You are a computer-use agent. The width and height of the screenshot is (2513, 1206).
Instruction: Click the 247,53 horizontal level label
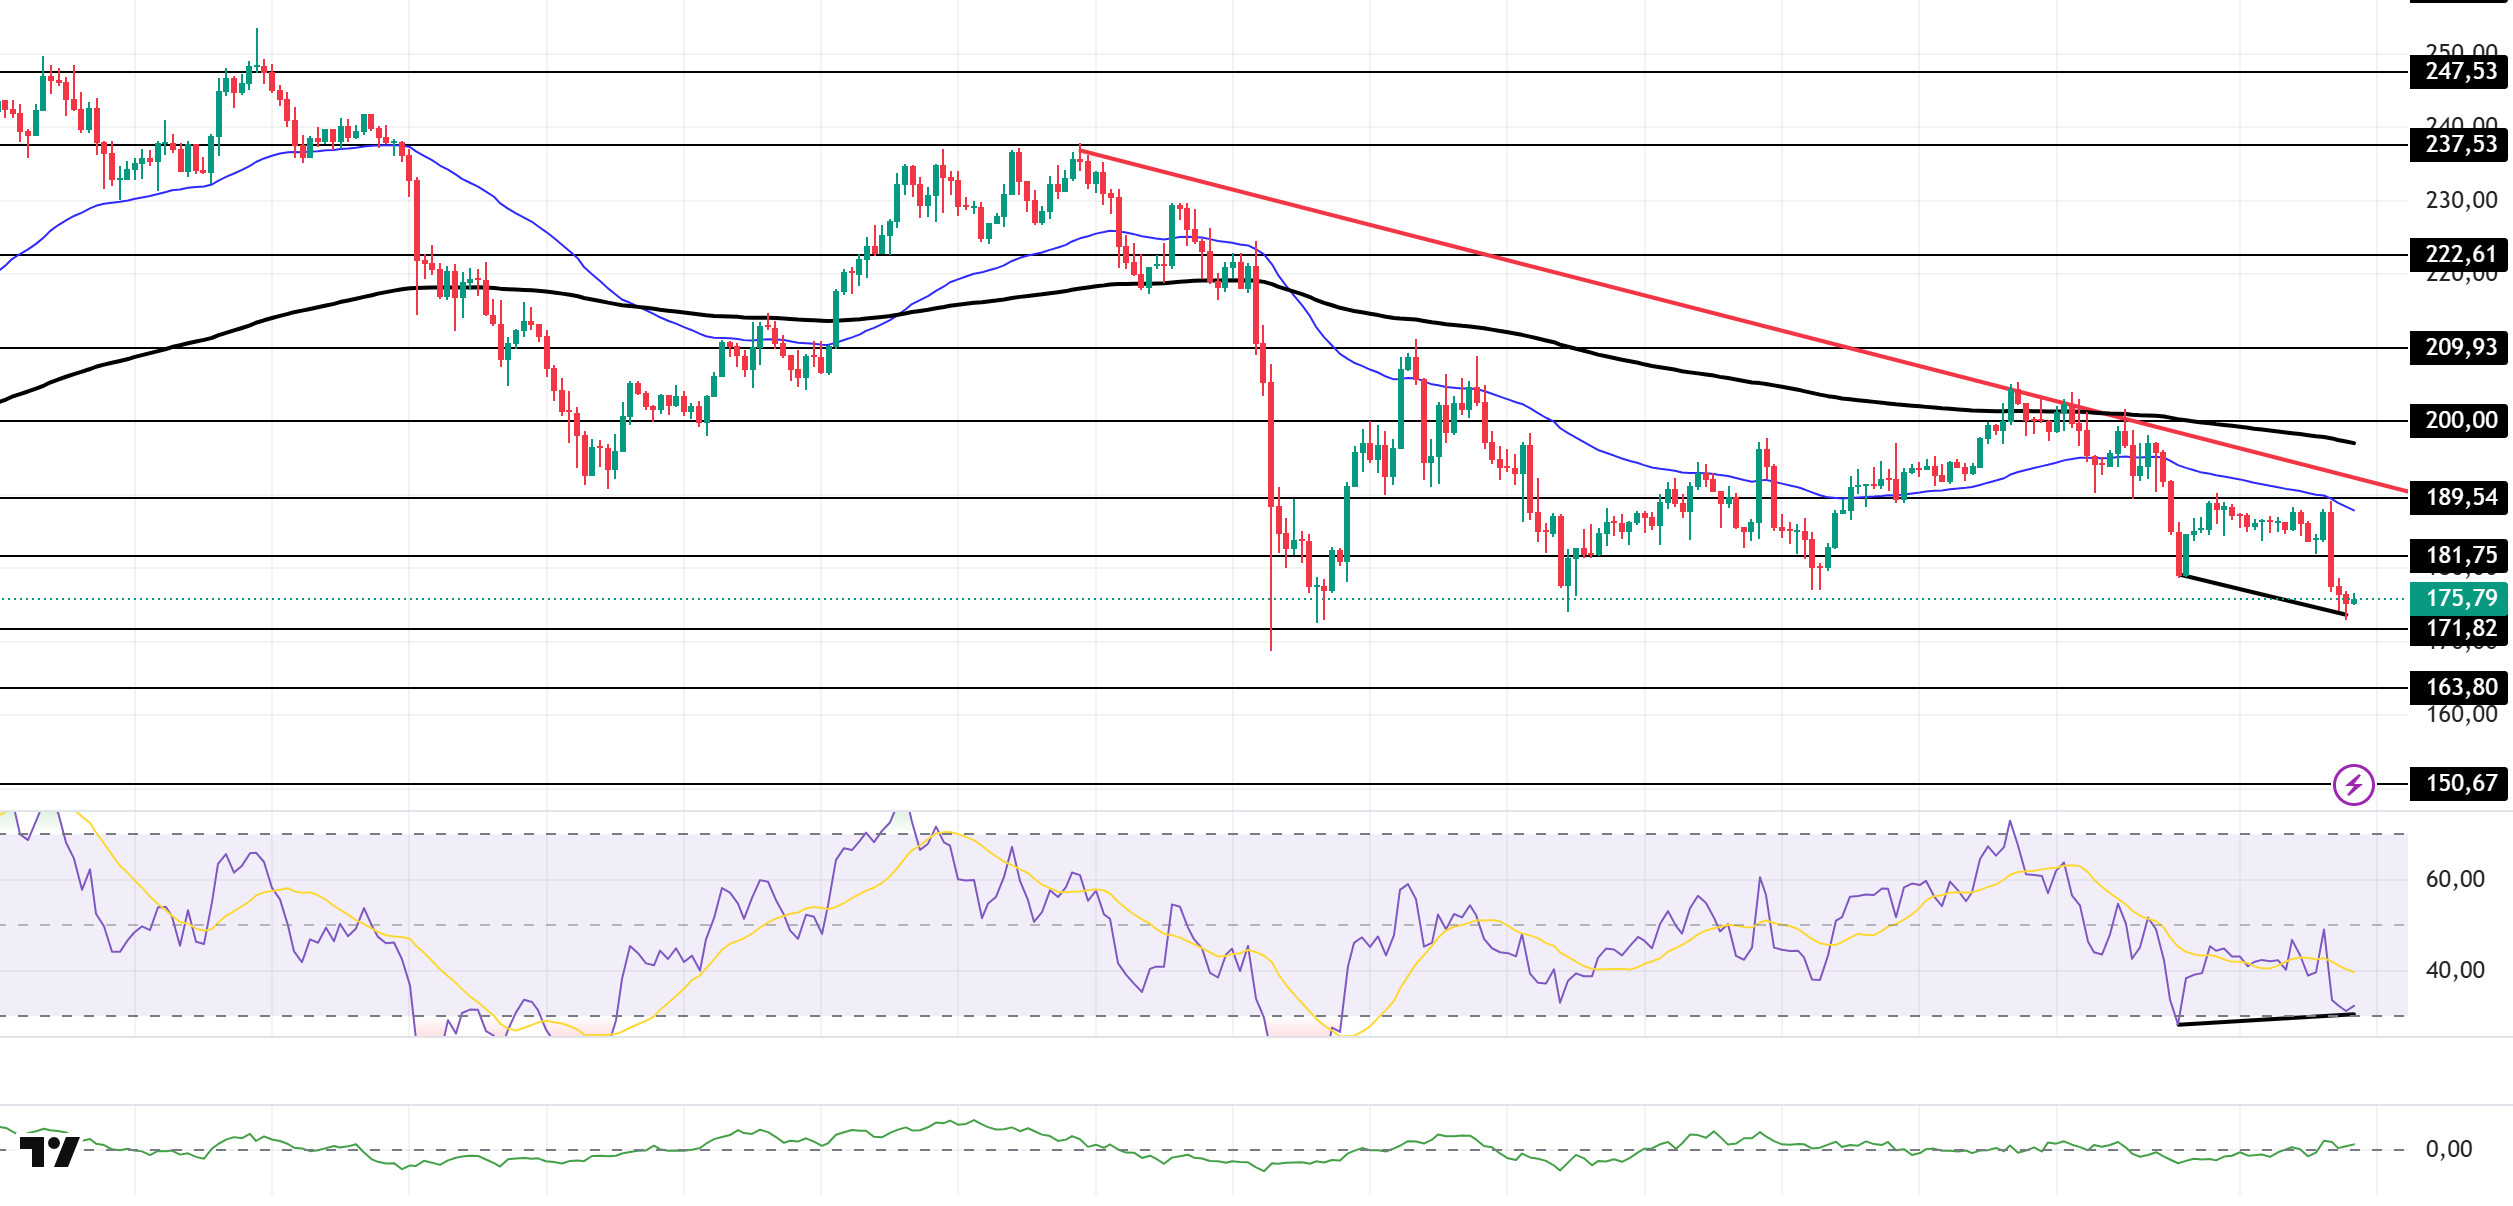point(2459,72)
